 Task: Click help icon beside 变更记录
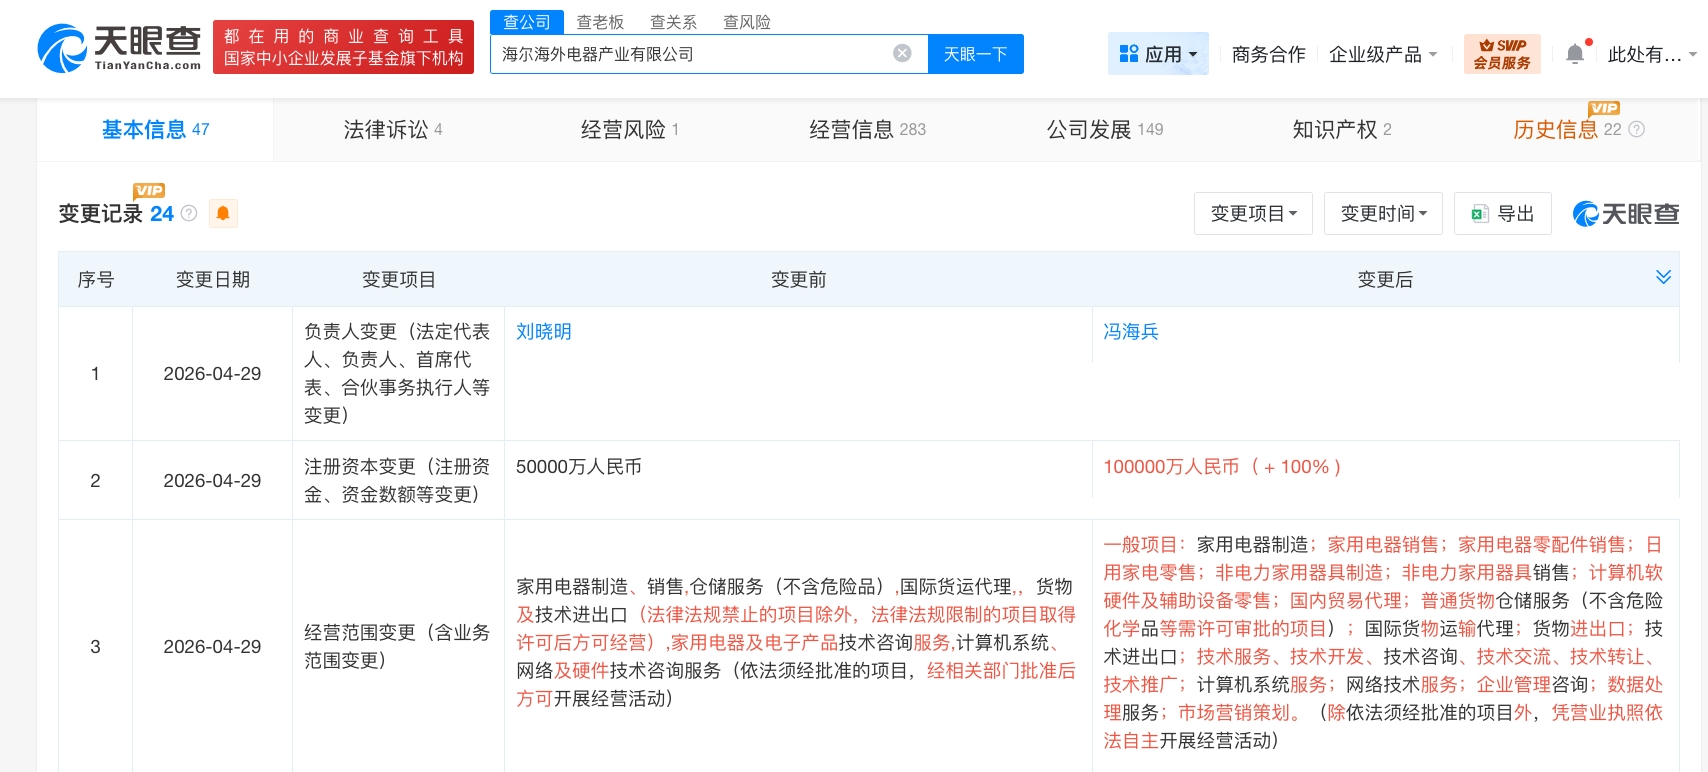(189, 213)
